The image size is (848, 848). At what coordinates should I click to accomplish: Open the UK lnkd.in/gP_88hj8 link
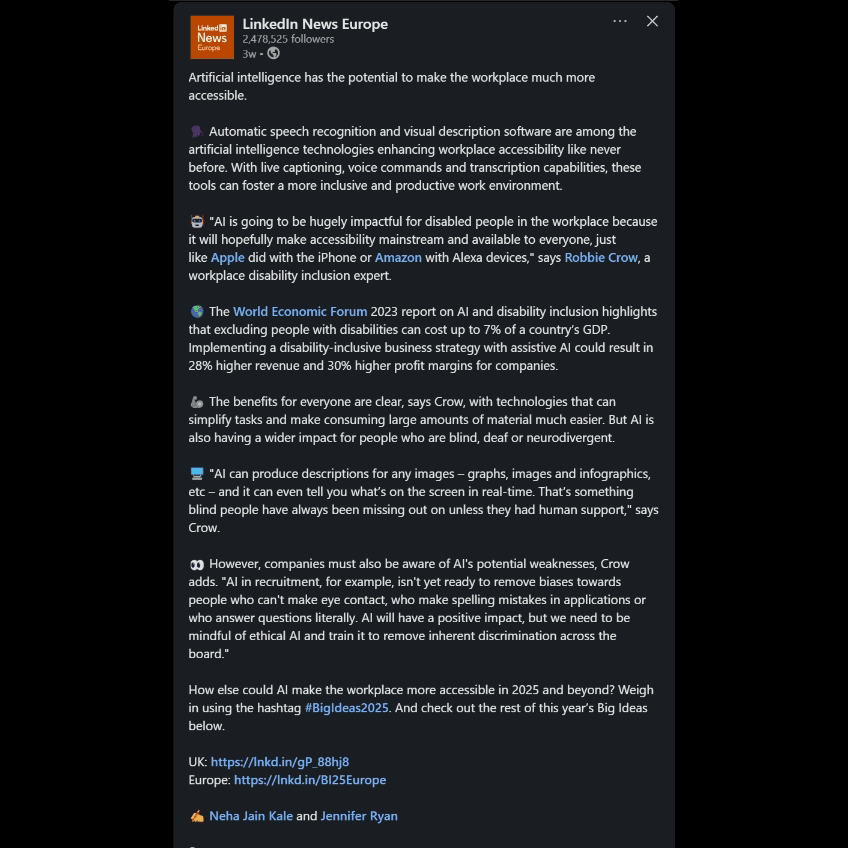[x=280, y=762]
